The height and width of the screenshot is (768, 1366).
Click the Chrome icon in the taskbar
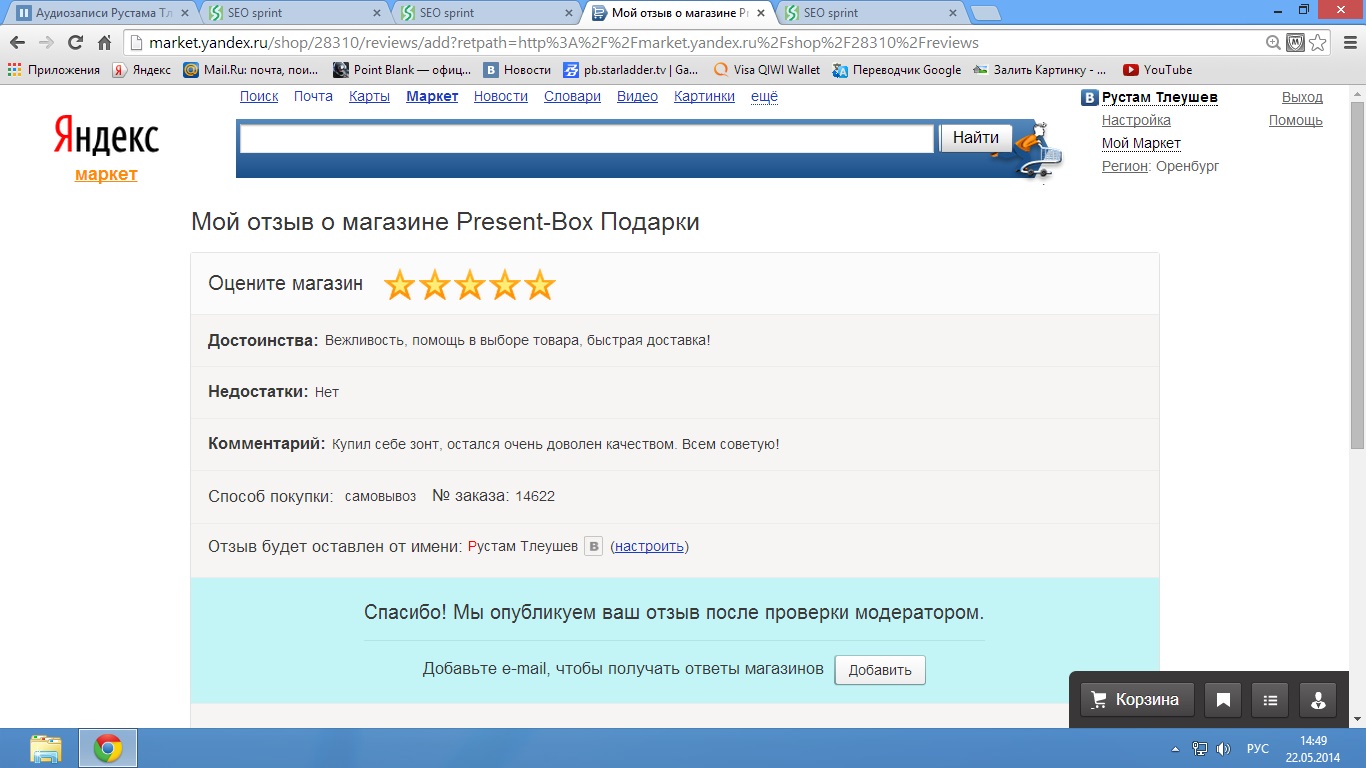coord(108,748)
